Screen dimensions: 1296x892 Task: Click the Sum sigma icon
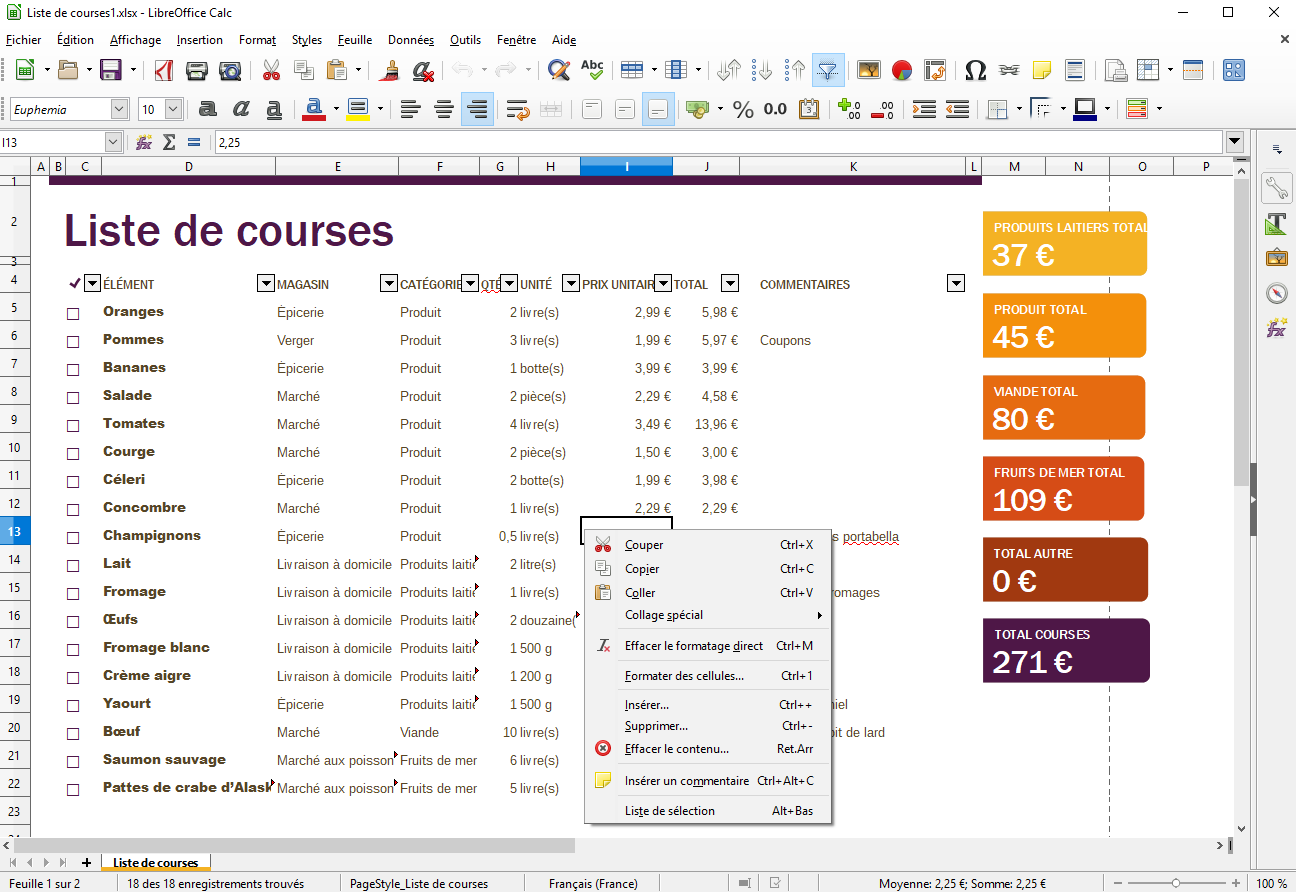point(169,143)
